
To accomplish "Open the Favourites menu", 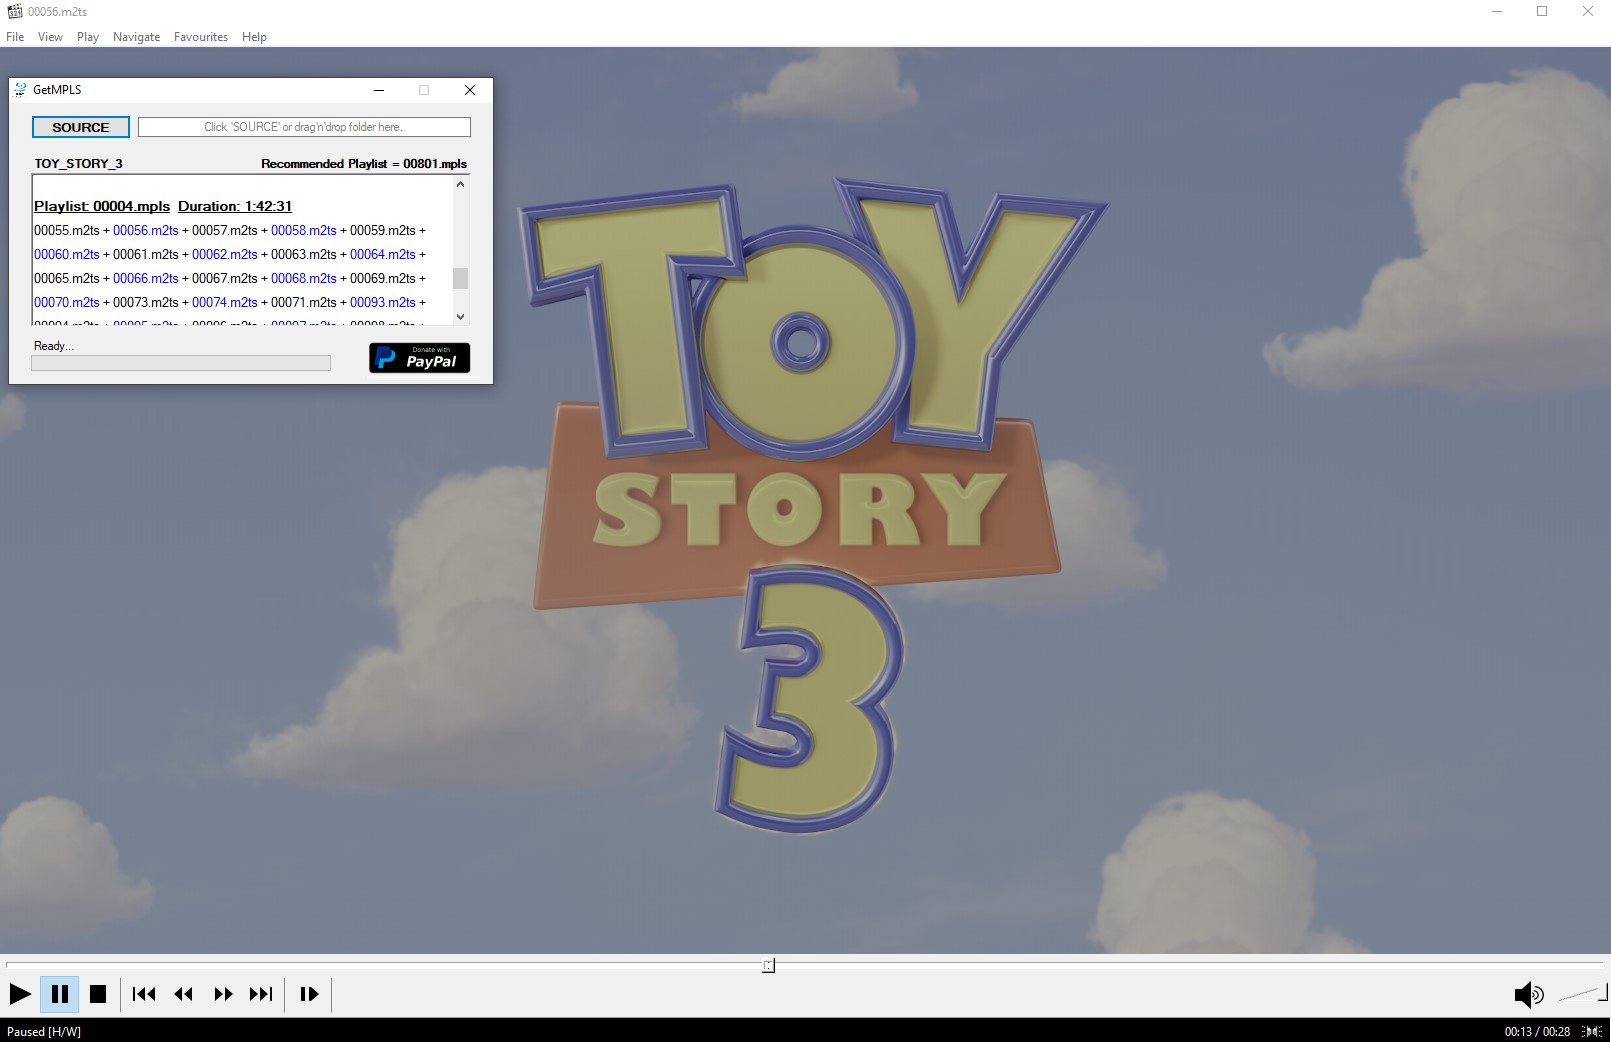I will (200, 37).
